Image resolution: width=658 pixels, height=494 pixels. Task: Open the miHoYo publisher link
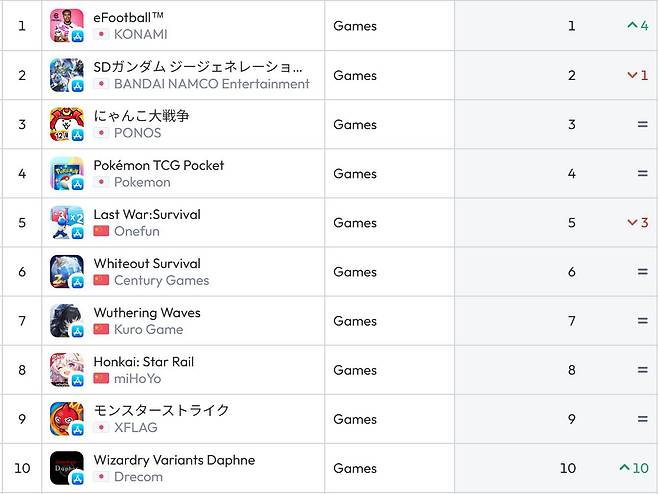[x=137, y=378]
